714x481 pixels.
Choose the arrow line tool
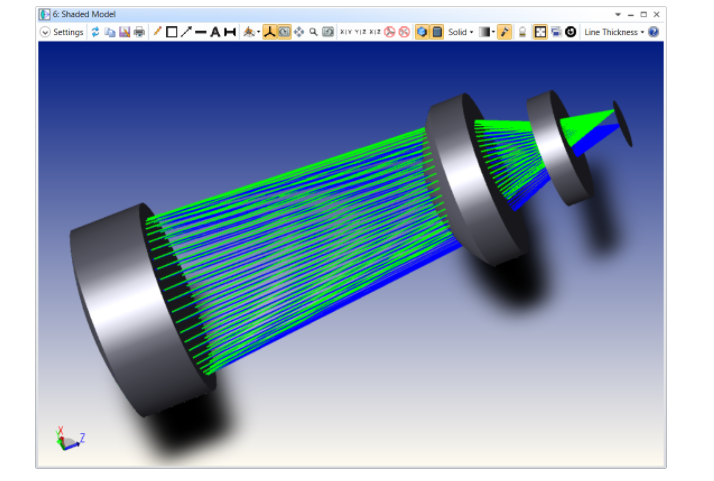[x=186, y=32]
